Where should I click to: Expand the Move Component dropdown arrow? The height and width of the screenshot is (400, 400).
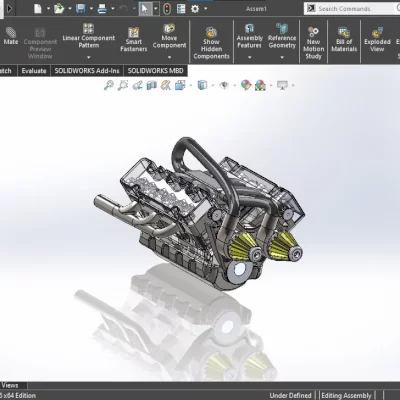click(x=169, y=57)
